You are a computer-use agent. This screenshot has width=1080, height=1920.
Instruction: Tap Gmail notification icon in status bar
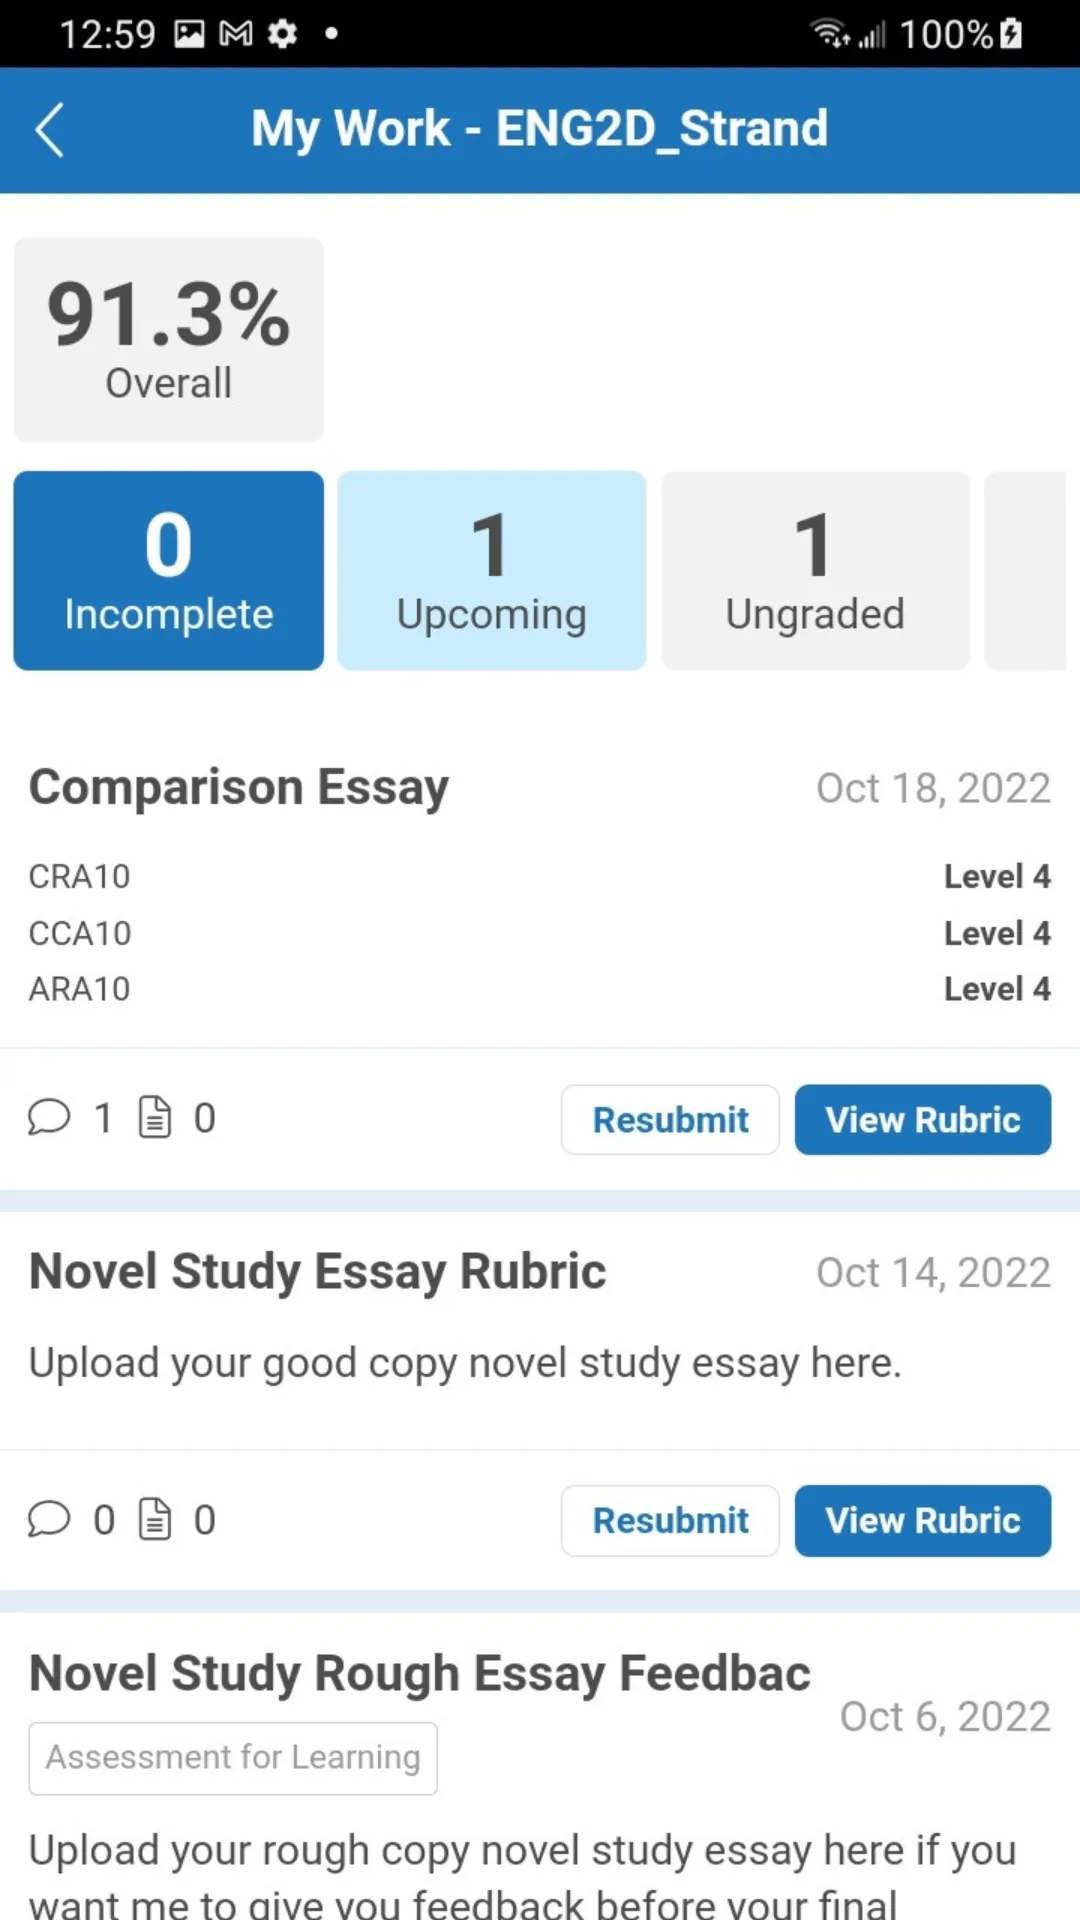(236, 34)
